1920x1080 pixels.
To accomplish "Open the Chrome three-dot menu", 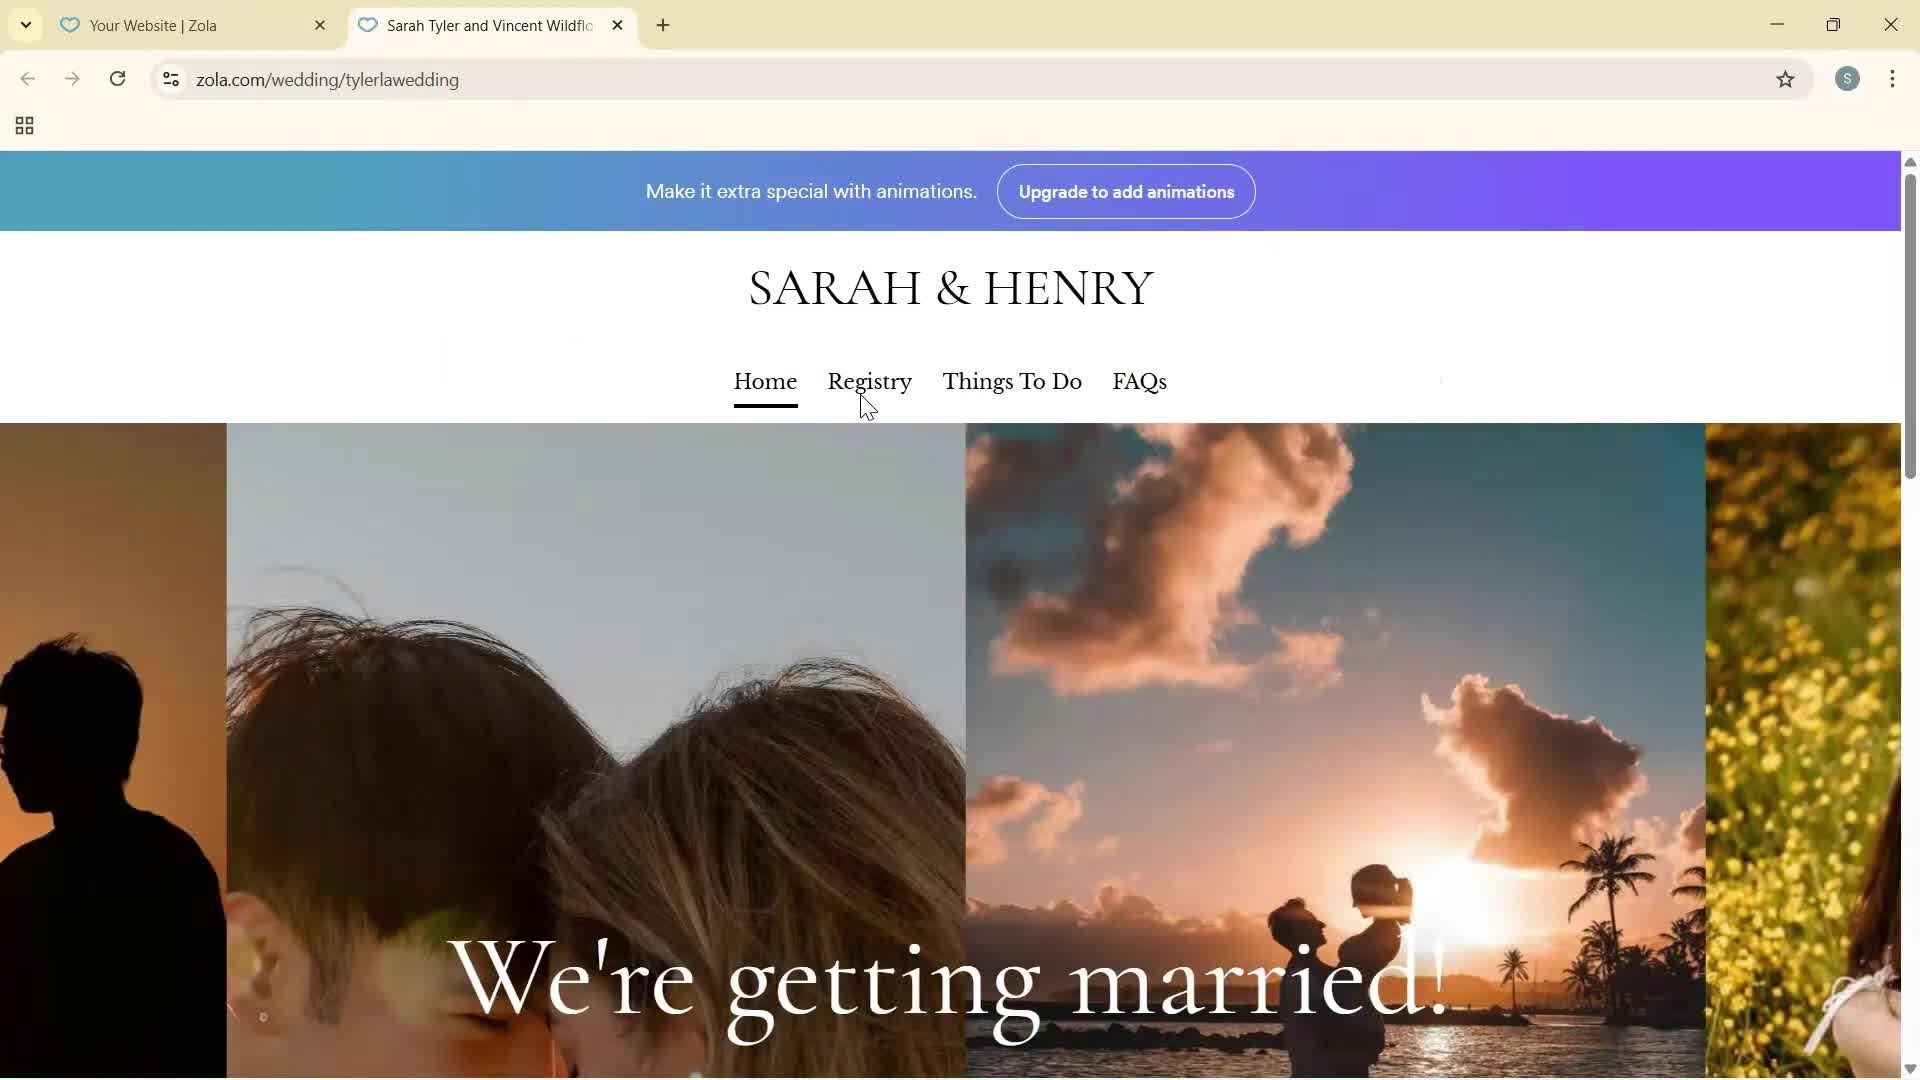I will [1892, 79].
